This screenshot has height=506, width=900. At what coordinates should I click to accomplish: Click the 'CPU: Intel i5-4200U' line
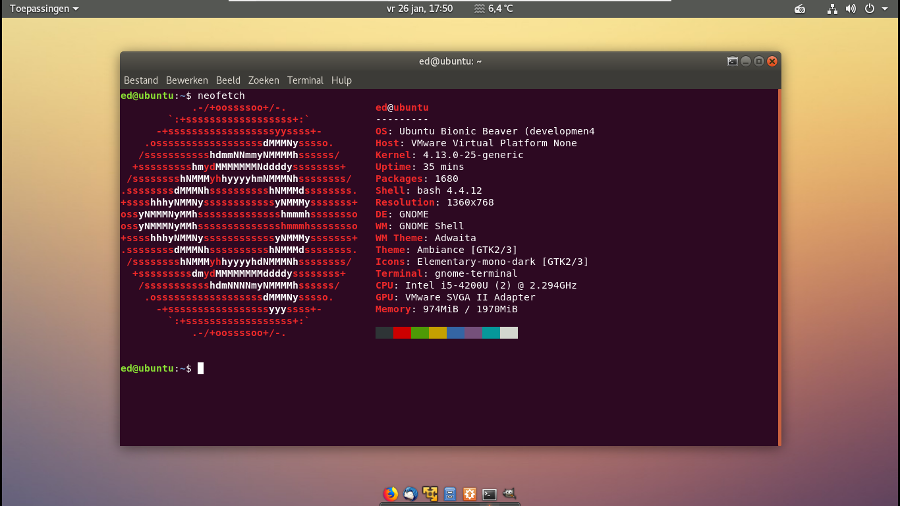pos(476,285)
